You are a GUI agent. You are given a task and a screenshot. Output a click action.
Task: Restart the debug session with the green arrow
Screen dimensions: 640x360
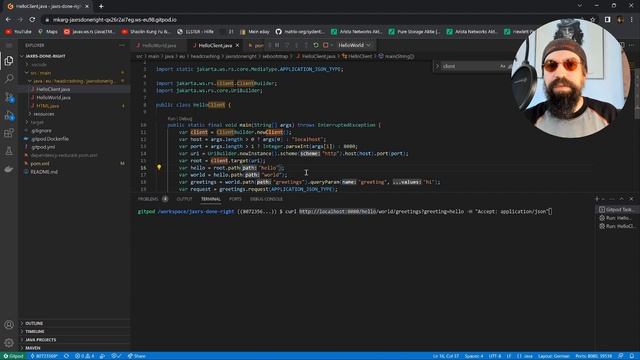coord(316,45)
